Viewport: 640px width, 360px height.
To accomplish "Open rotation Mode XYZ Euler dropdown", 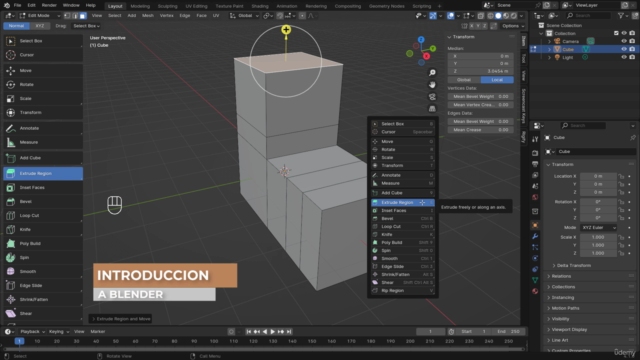I will click(x=598, y=227).
